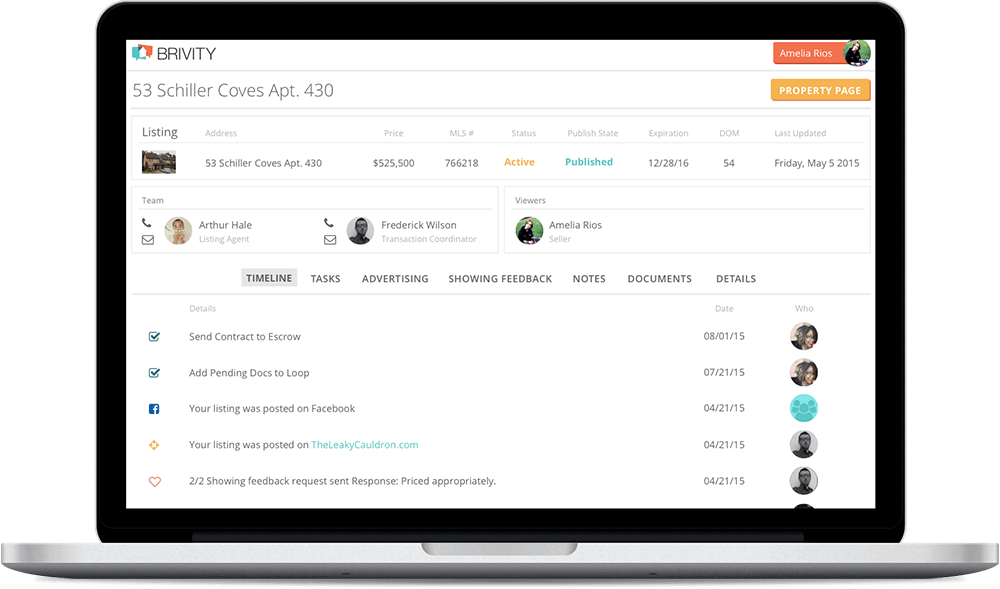
Task: Click email envelope icon for Frederick Wilson
Action: point(330,240)
